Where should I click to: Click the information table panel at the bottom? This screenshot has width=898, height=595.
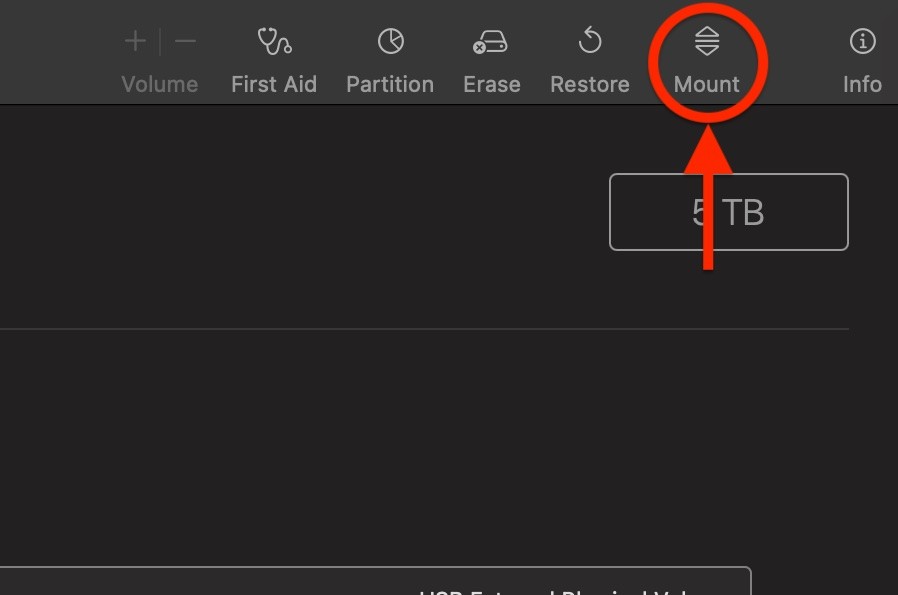tap(375, 581)
